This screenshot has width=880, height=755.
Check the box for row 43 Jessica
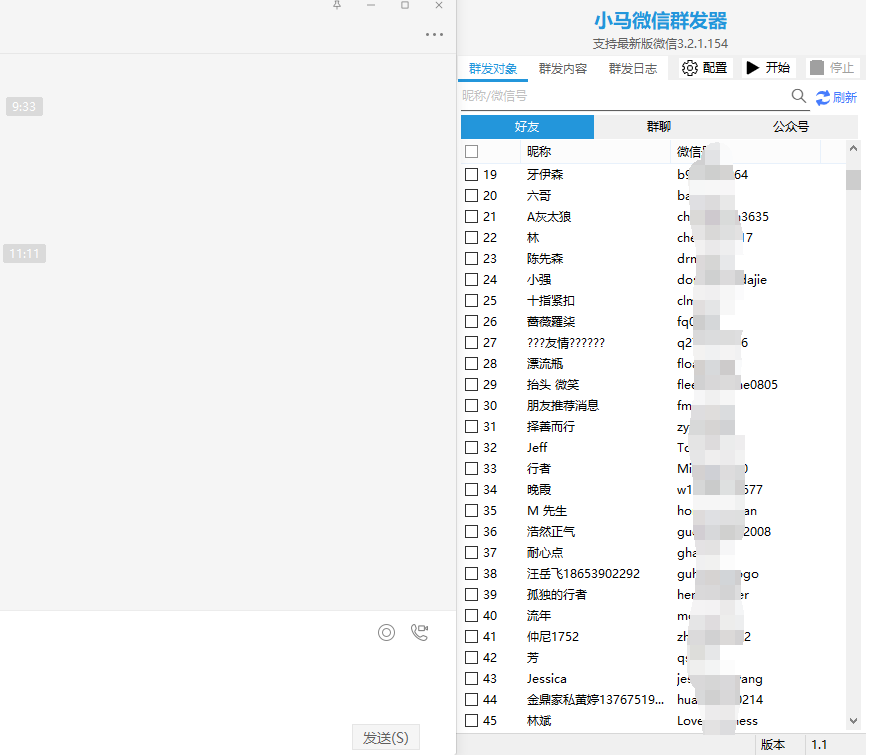[x=471, y=679]
